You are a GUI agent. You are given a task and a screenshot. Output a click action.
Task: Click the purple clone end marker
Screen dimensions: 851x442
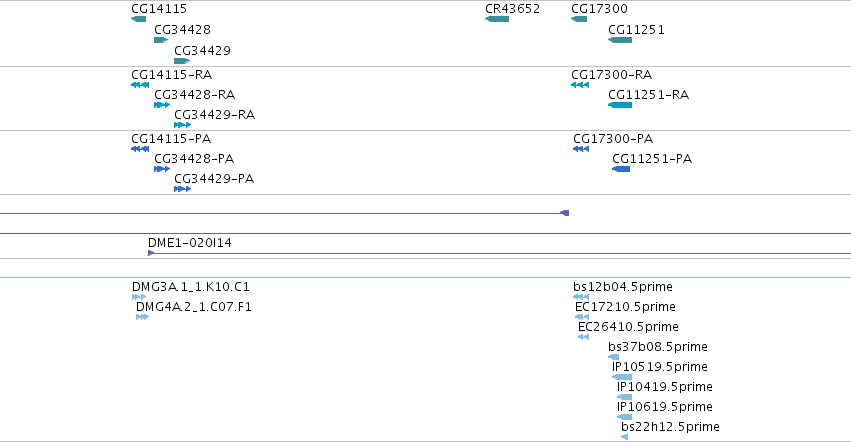(x=564, y=213)
